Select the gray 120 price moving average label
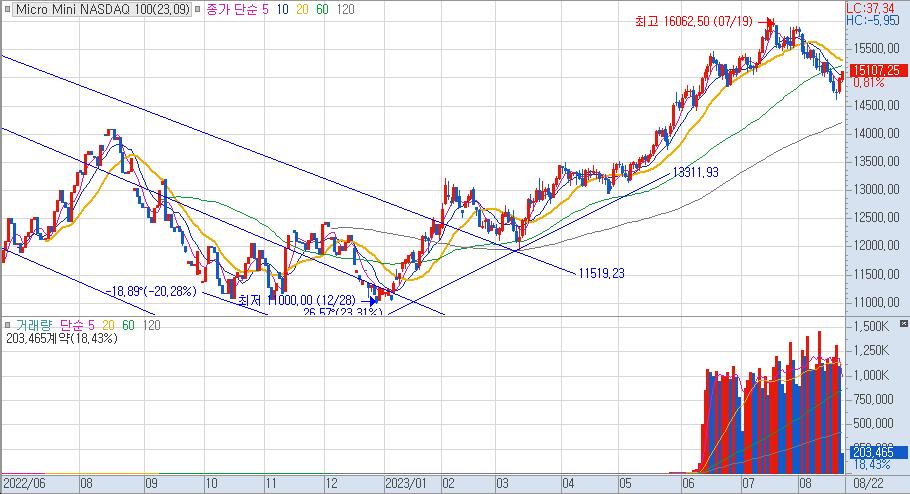The width and height of the screenshot is (910, 494). (345, 10)
